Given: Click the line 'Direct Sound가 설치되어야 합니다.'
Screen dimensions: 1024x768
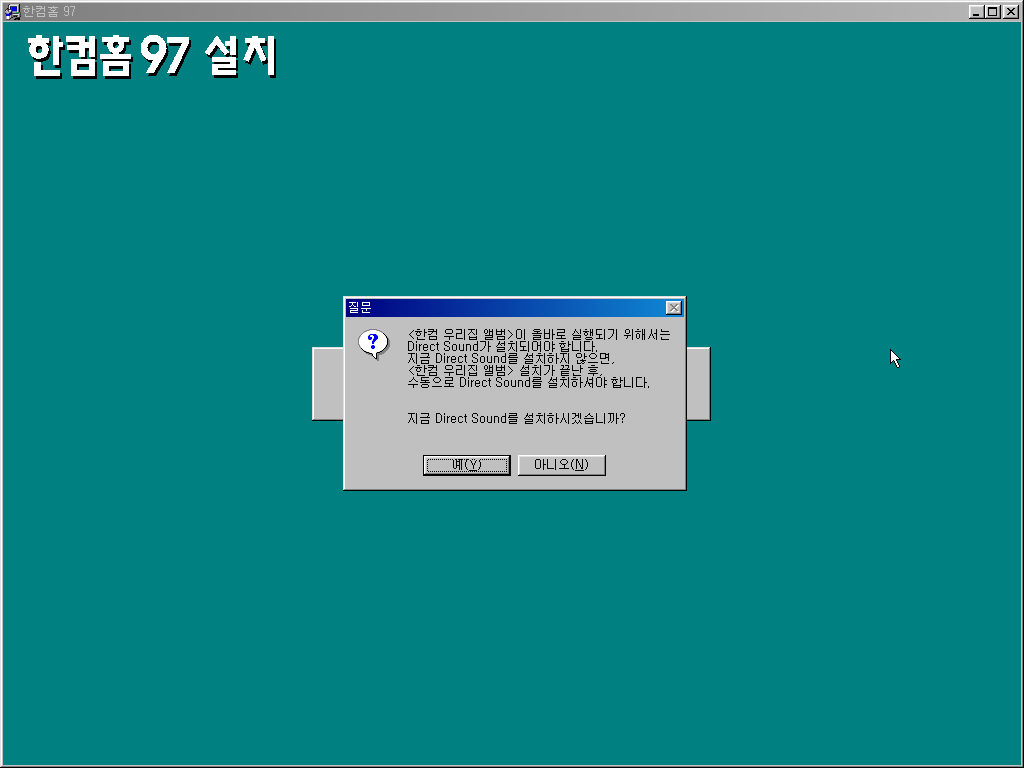Looking at the screenshot, I should (x=502, y=347).
